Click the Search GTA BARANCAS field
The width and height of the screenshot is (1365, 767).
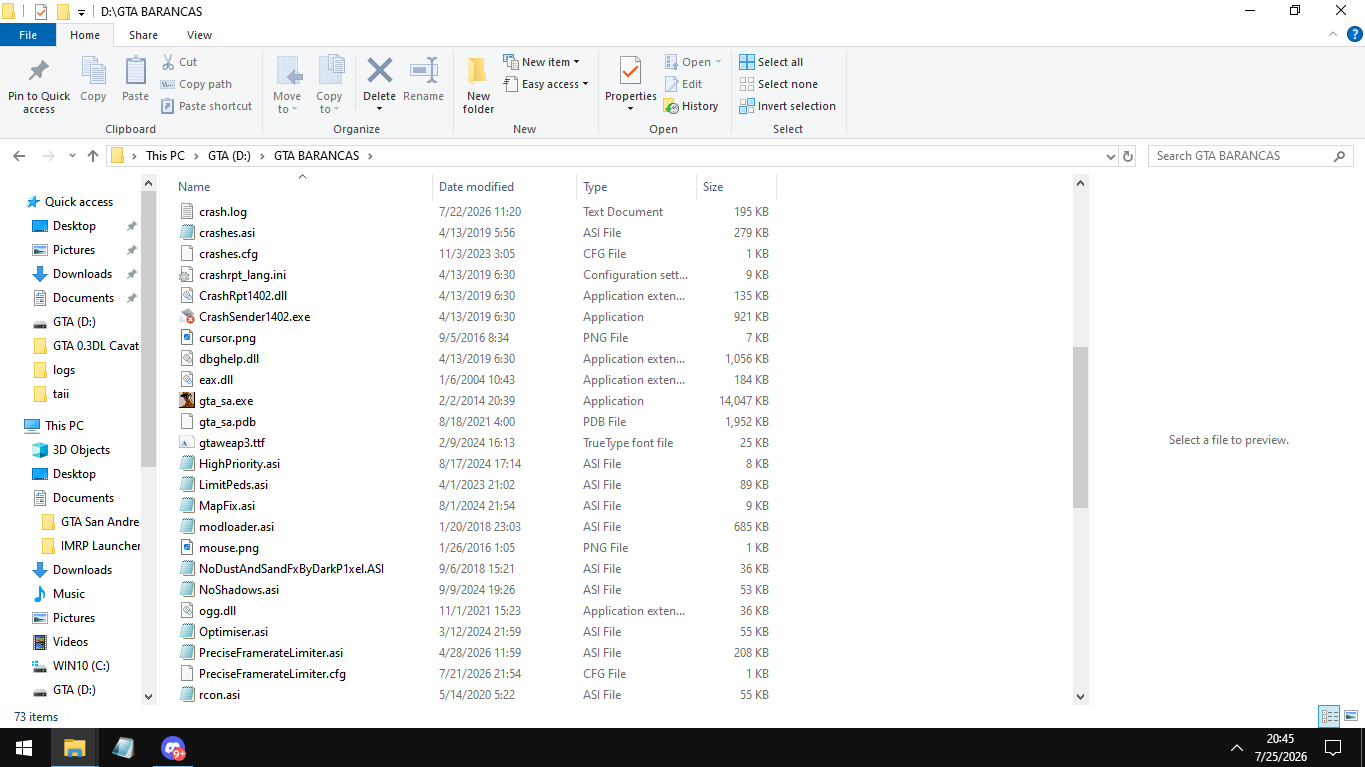point(1243,156)
